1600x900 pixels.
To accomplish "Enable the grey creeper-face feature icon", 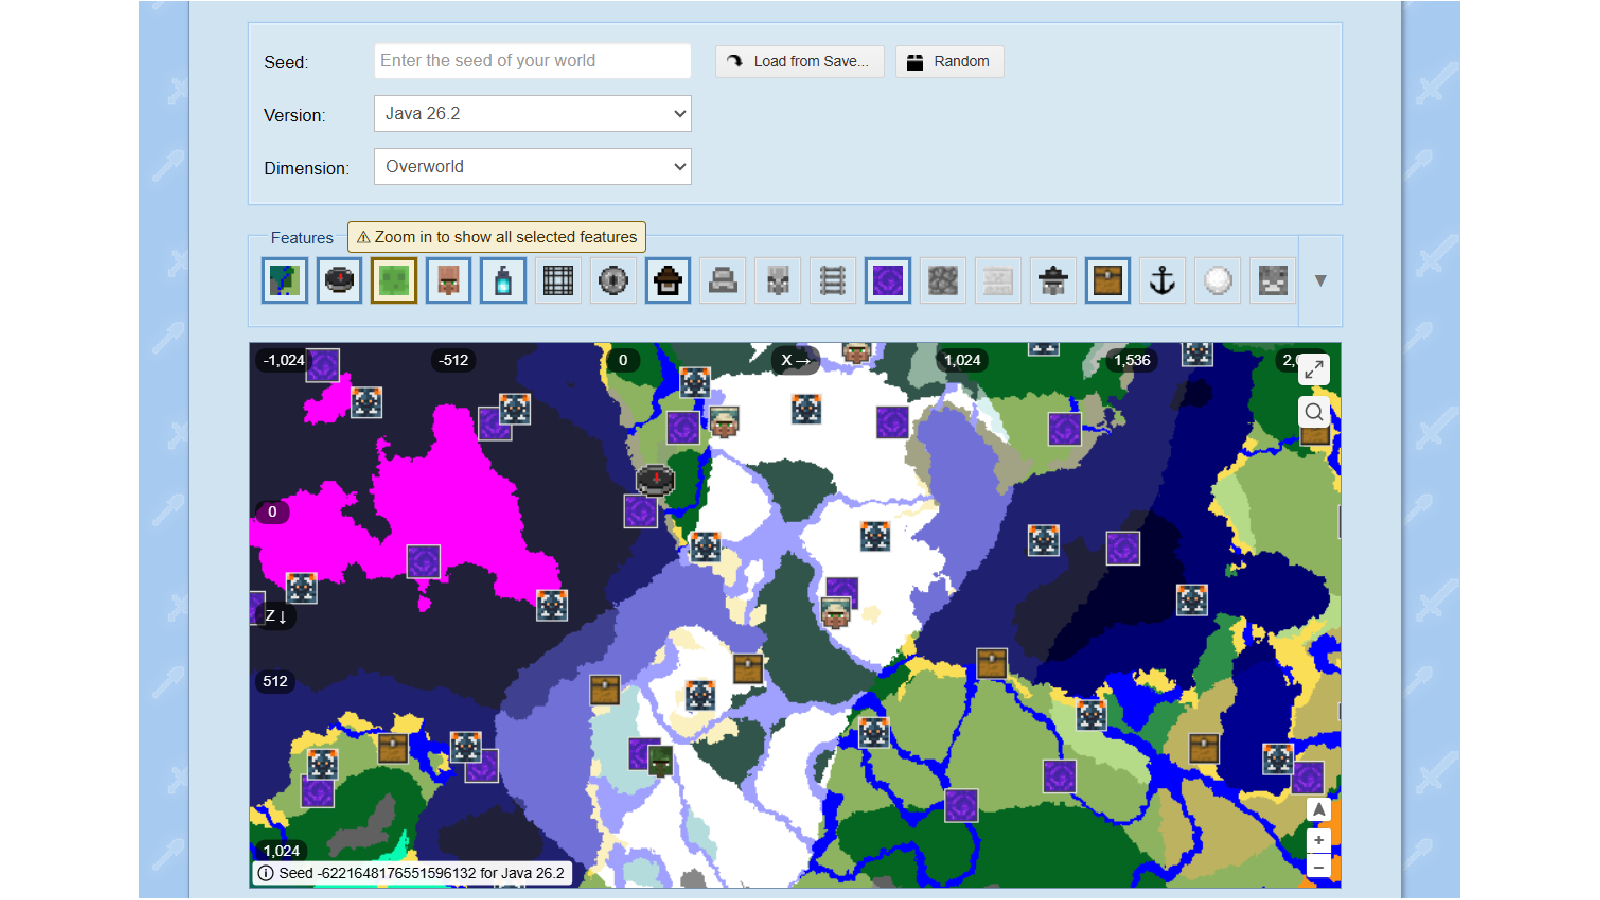I will coord(1272,281).
